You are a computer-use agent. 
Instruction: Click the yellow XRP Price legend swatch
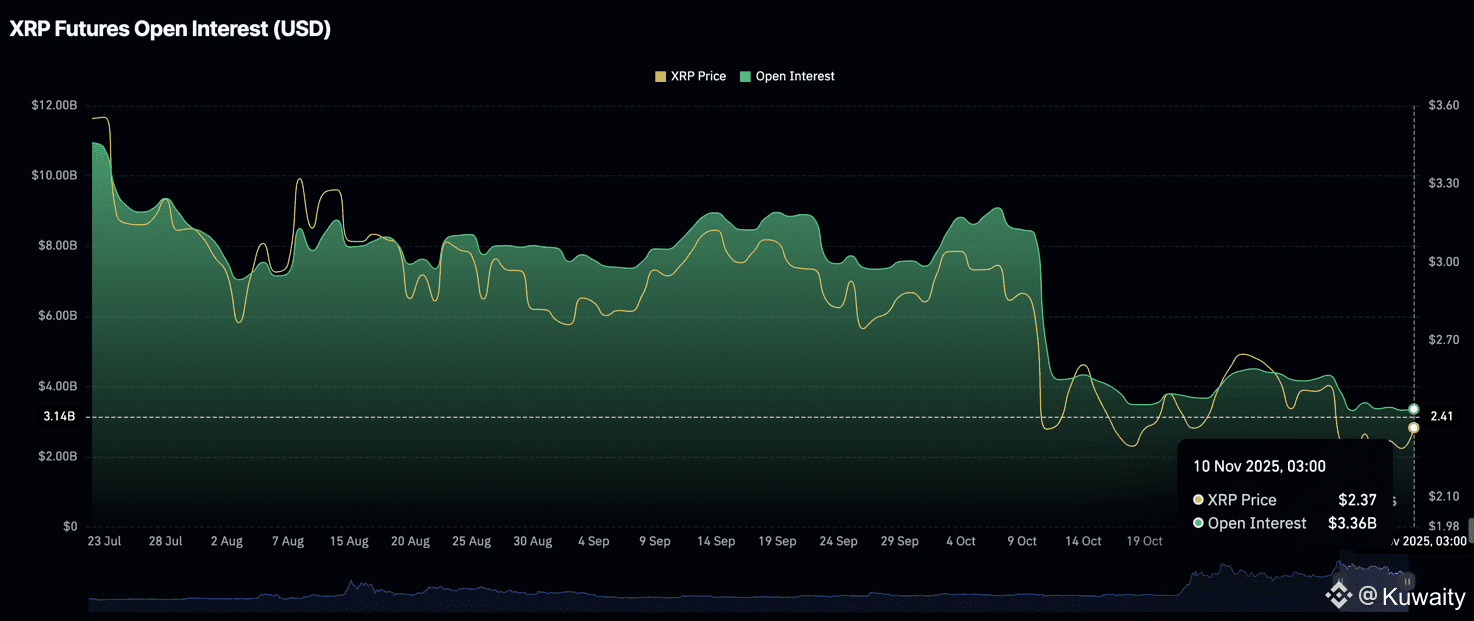coord(660,76)
